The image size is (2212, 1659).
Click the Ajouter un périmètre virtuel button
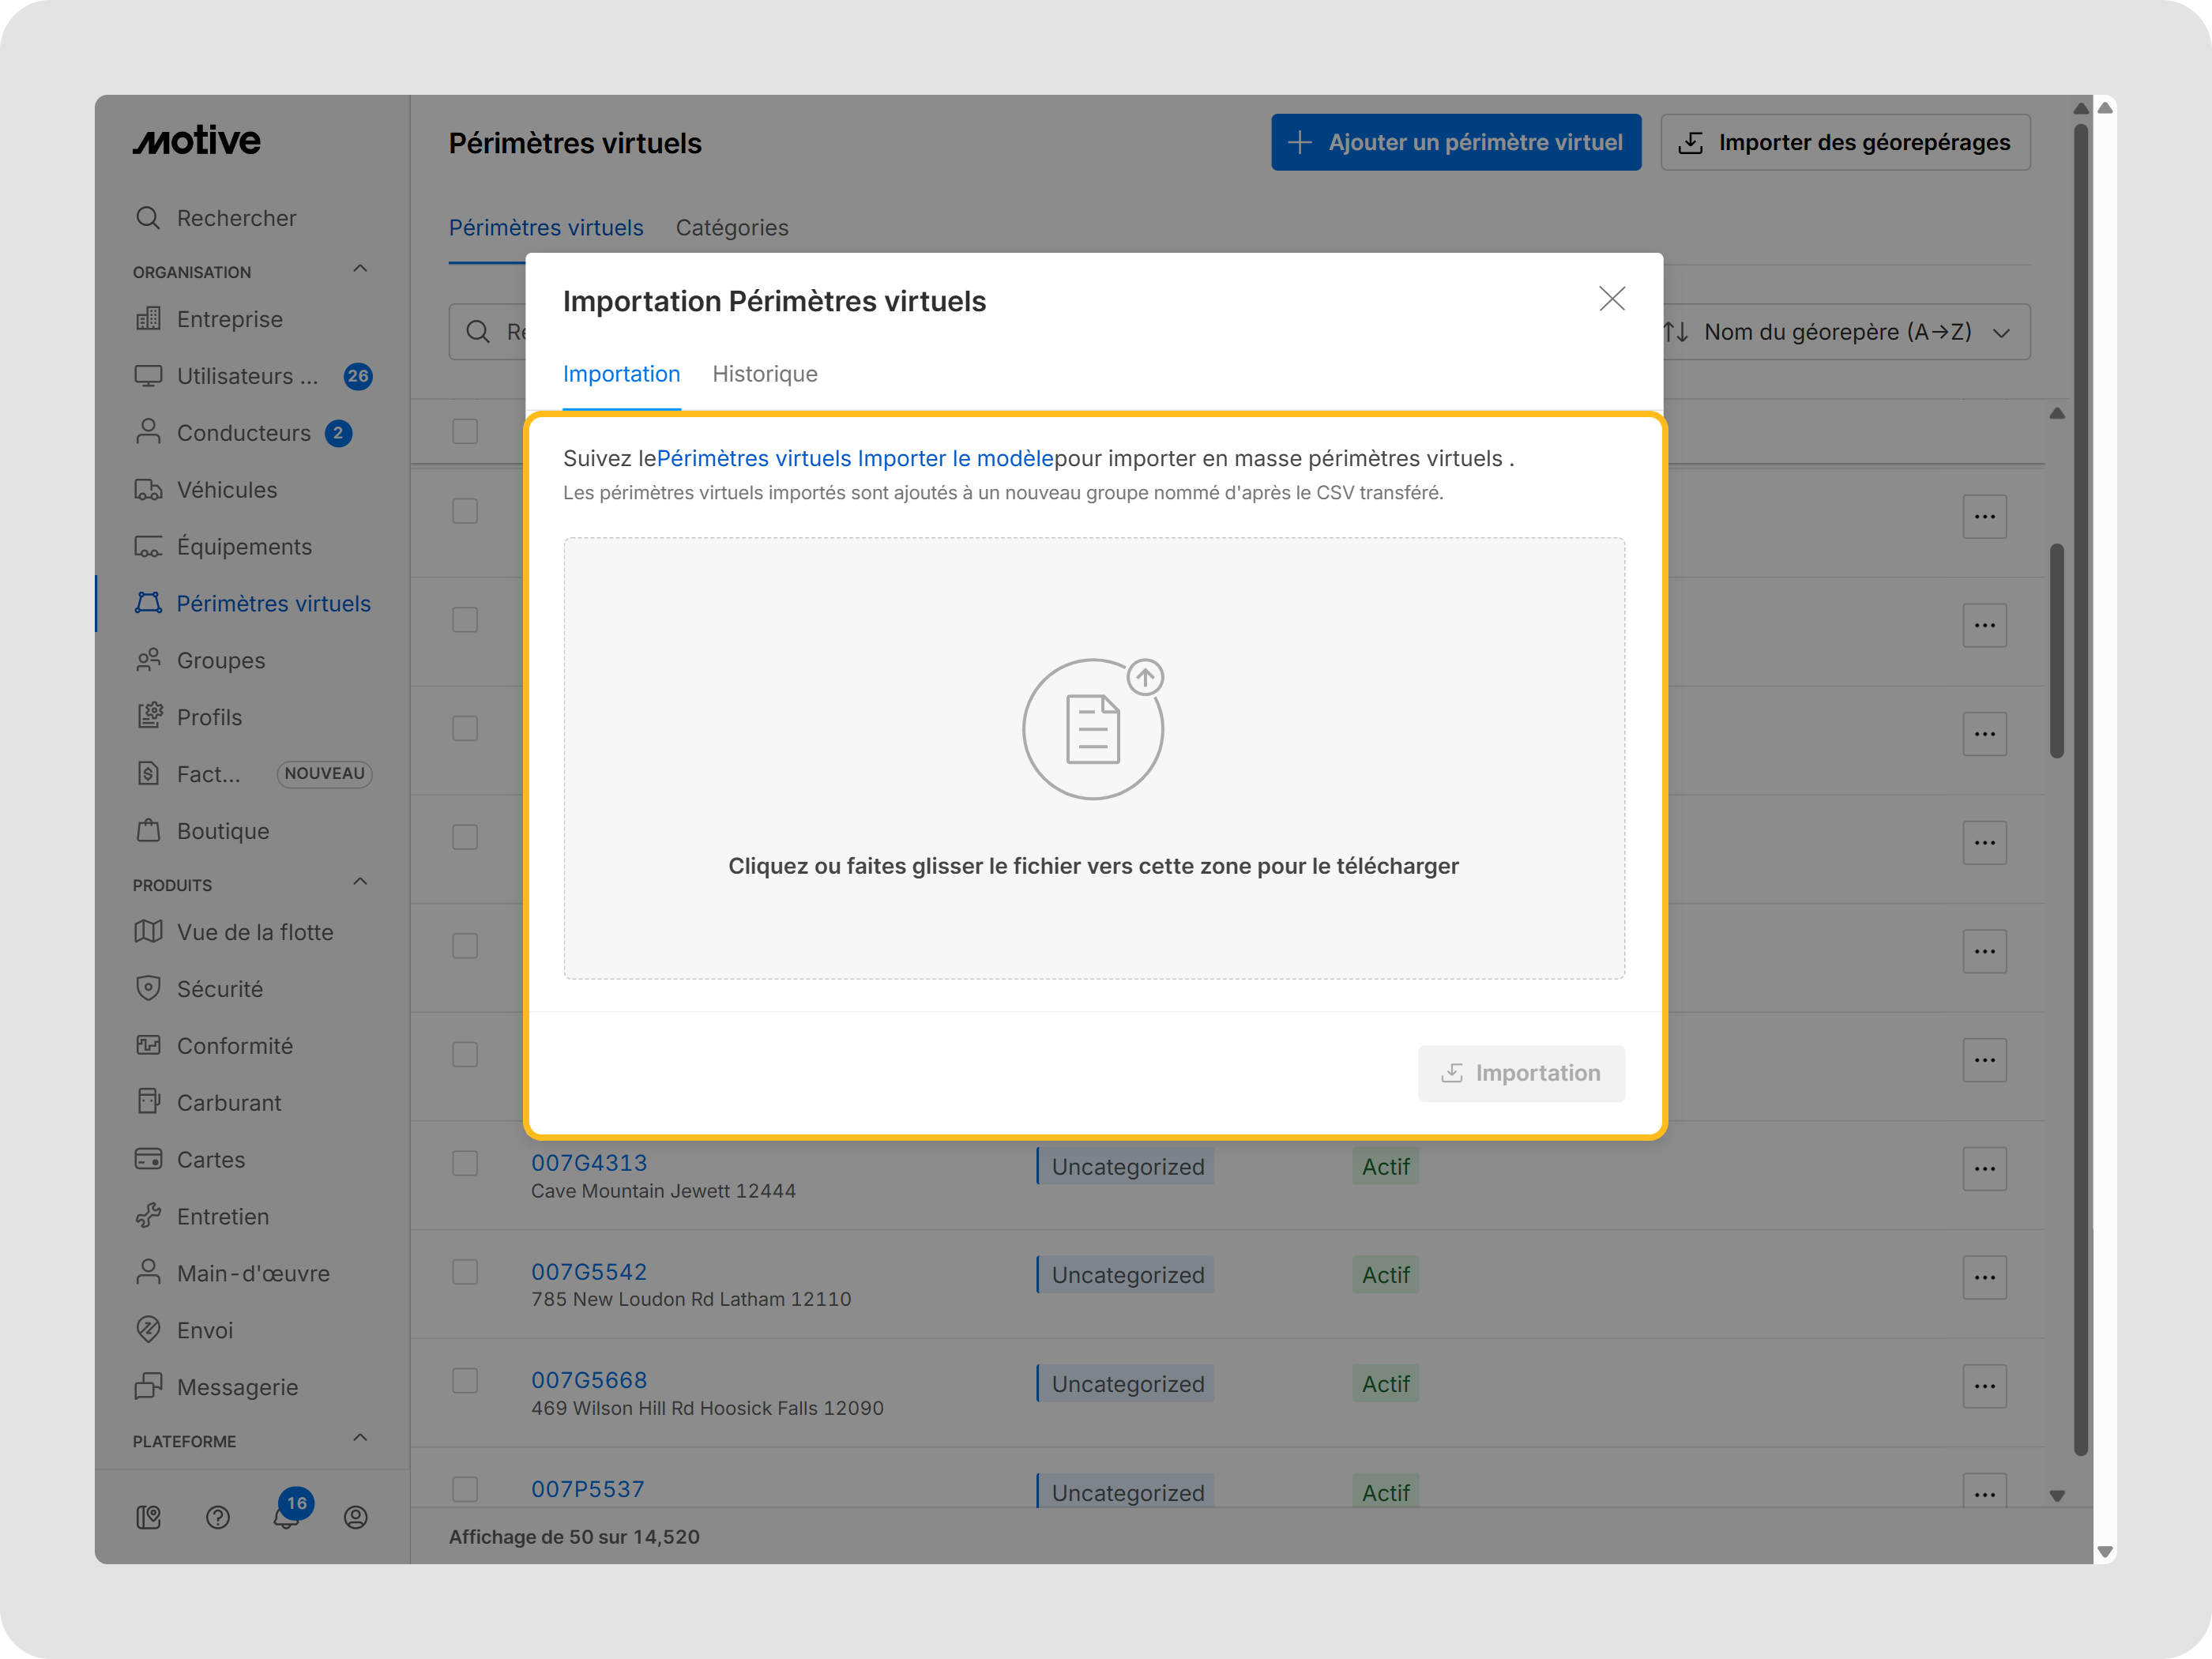point(1455,142)
